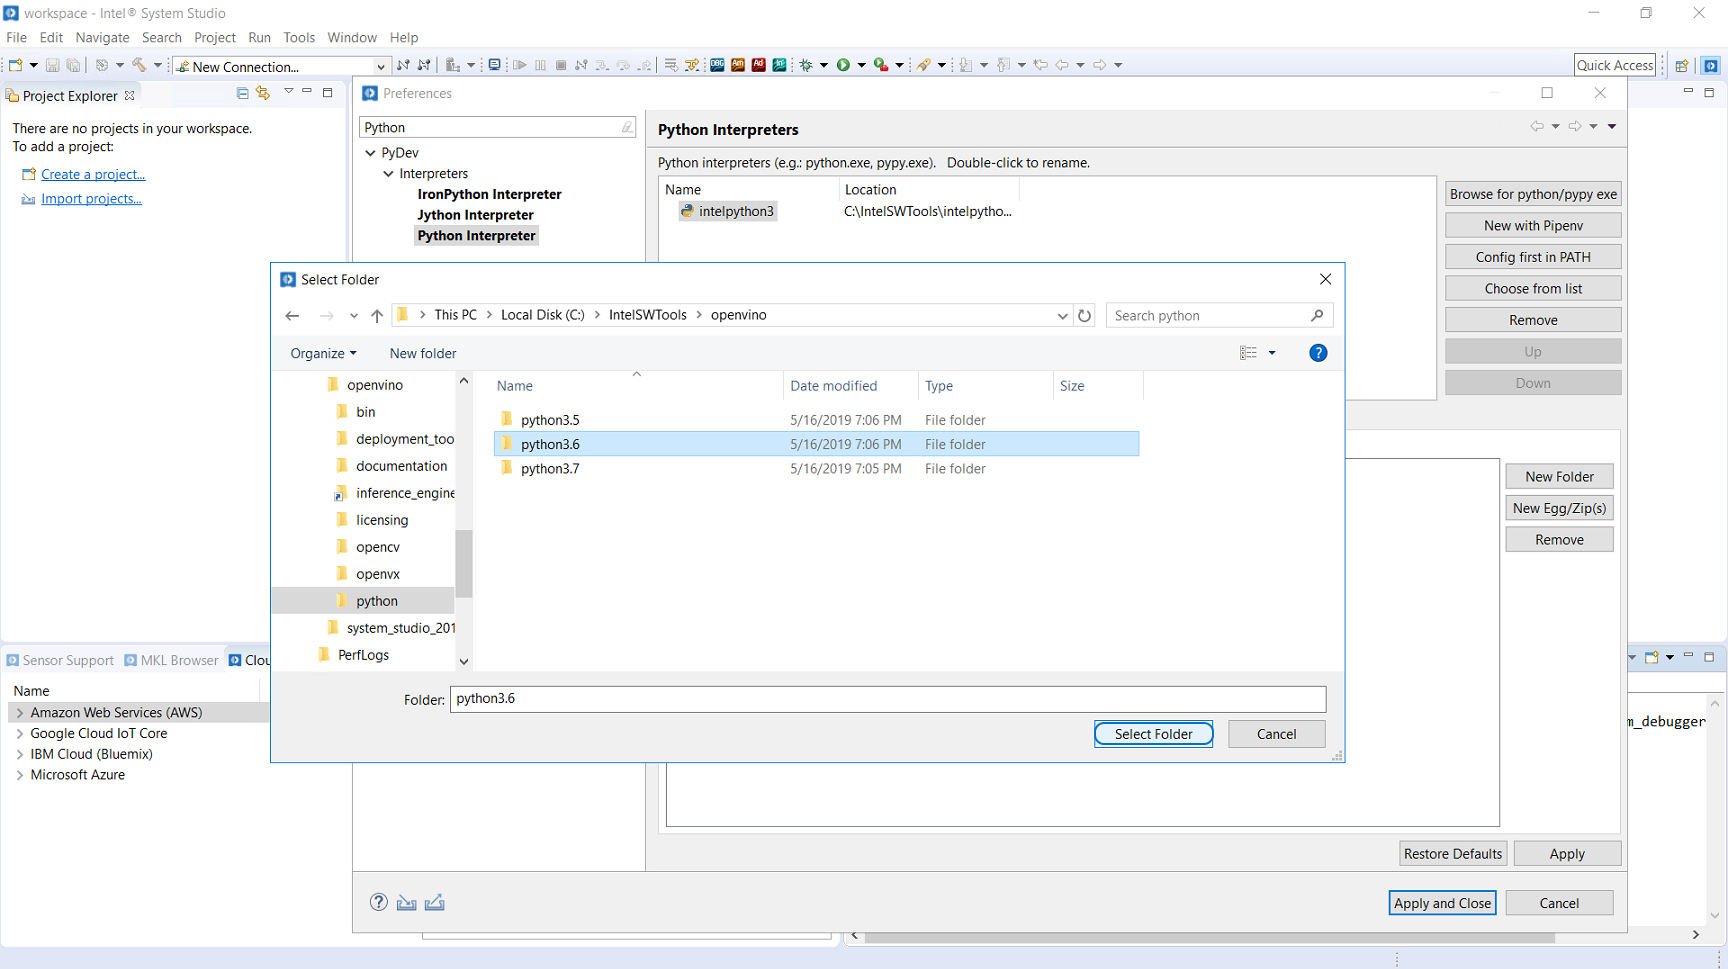
Task: Collapse the Interpreters tree node
Action: point(389,174)
